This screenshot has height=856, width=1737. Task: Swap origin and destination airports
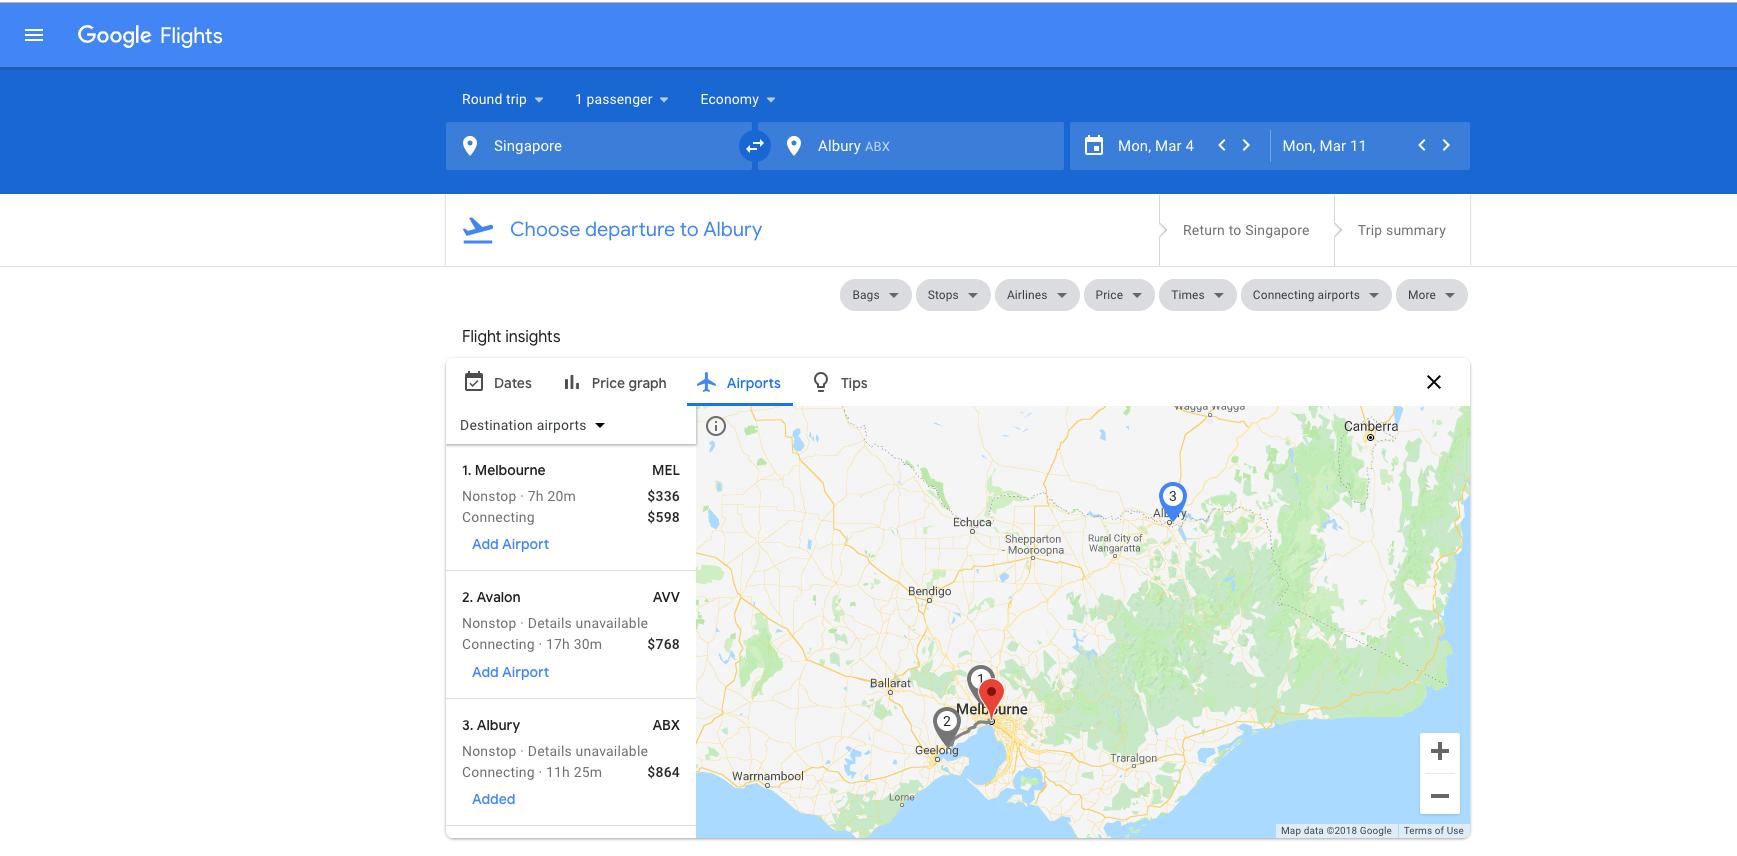[755, 146]
